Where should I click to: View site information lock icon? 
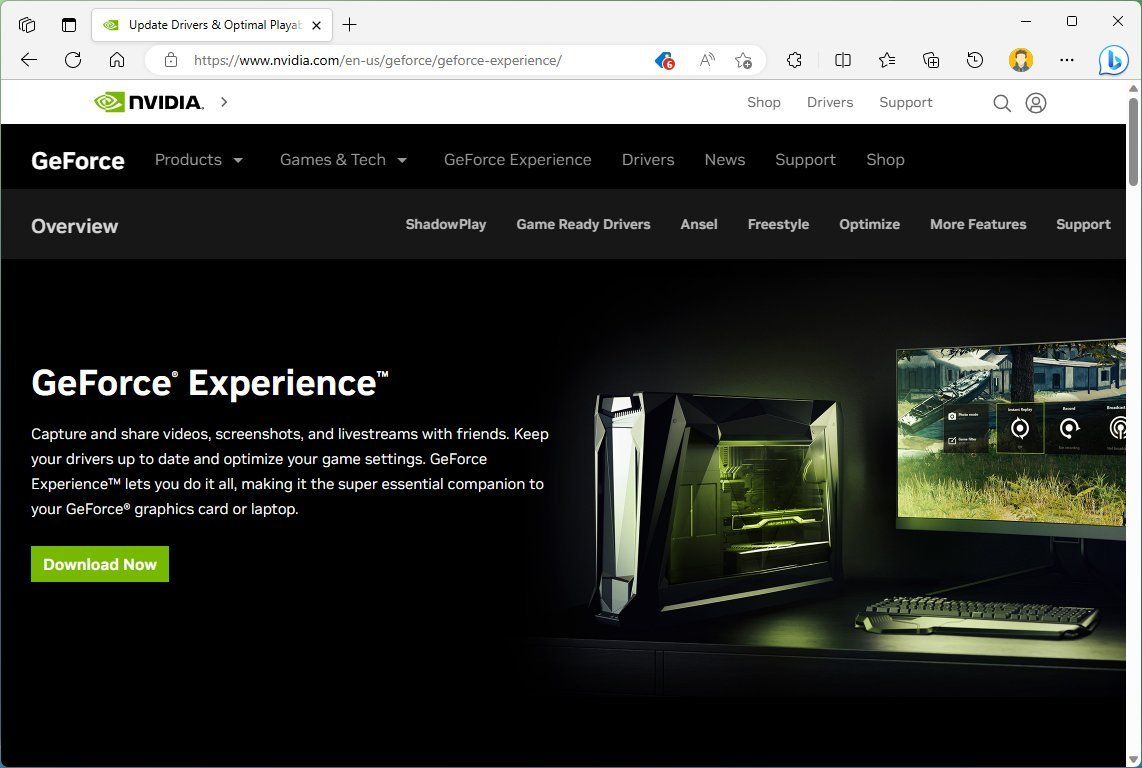click(170, 60)
